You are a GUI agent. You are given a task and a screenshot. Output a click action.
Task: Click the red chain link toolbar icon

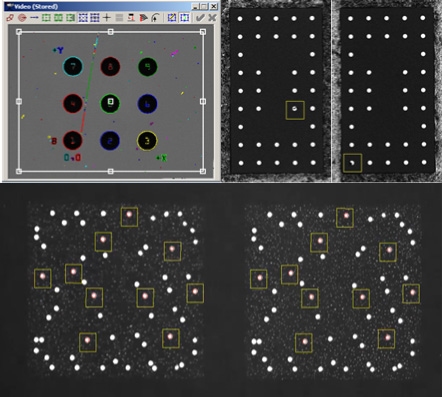(10, 18)
